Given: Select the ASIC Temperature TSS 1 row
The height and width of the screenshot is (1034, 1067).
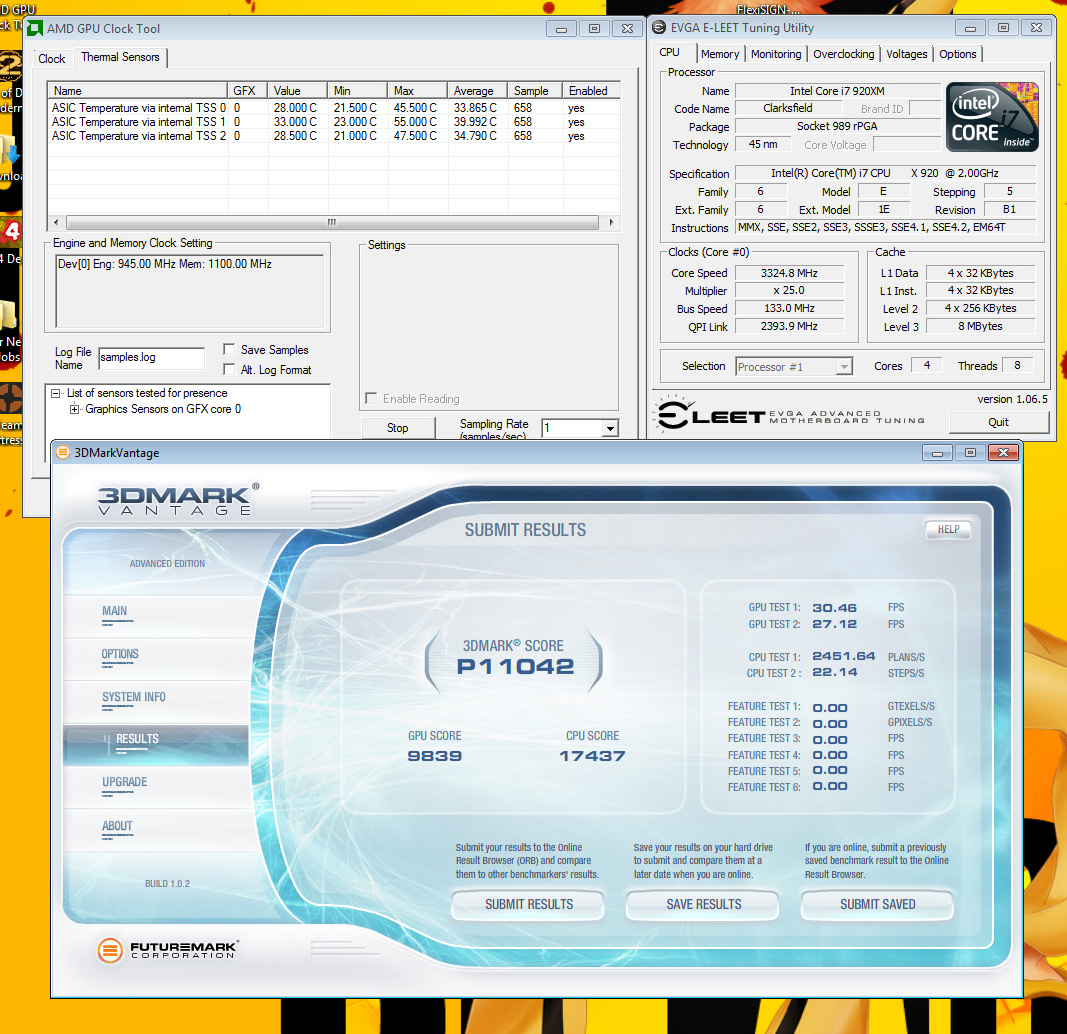Looking at the screenshot, I should pyautogui.click(x=333, y=122).
